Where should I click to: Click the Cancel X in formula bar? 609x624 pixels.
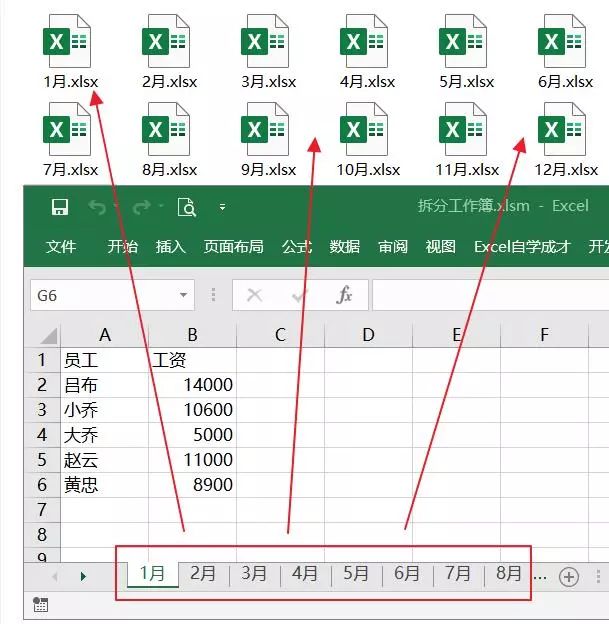(x=254, y=295)
